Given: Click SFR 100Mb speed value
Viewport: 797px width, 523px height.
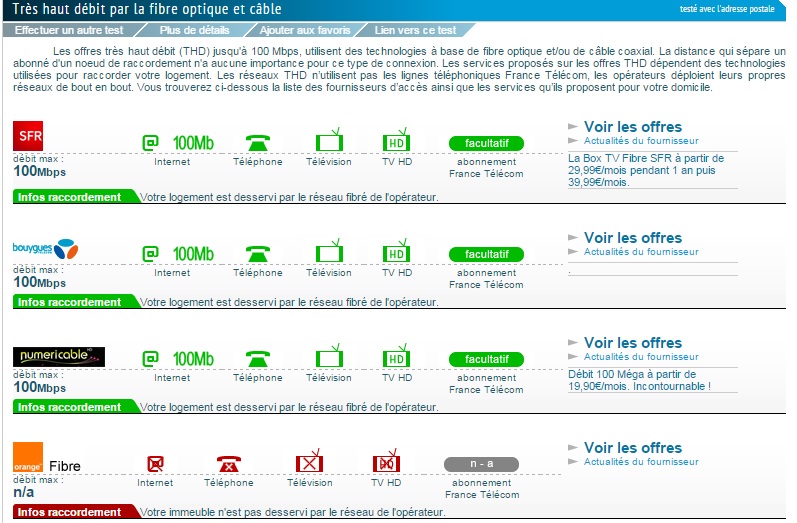Looking at the screenshot, I should pyautogui.click(x=193, y=143).
